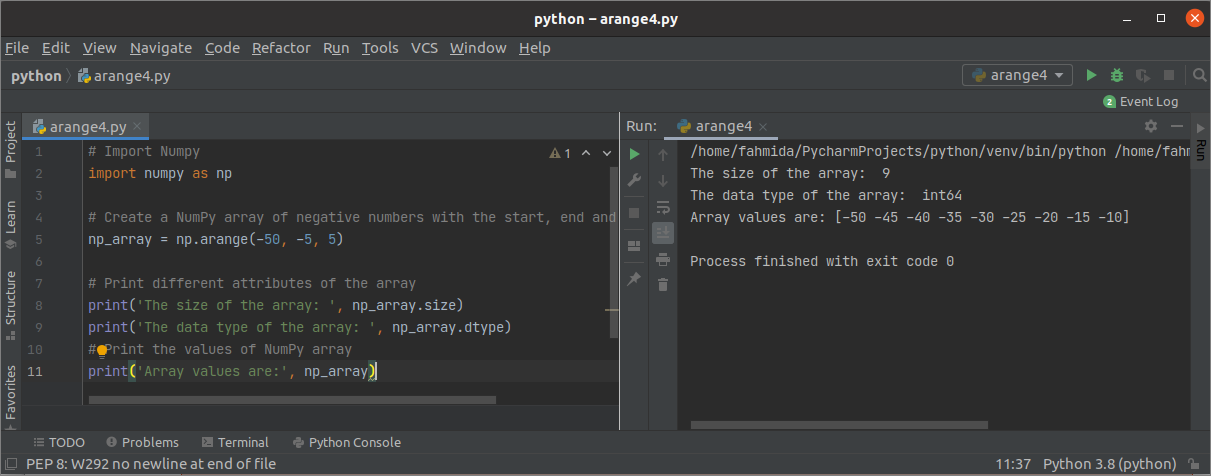Open the Python Console tool window

pyautogui.click(x=346, y=442)
